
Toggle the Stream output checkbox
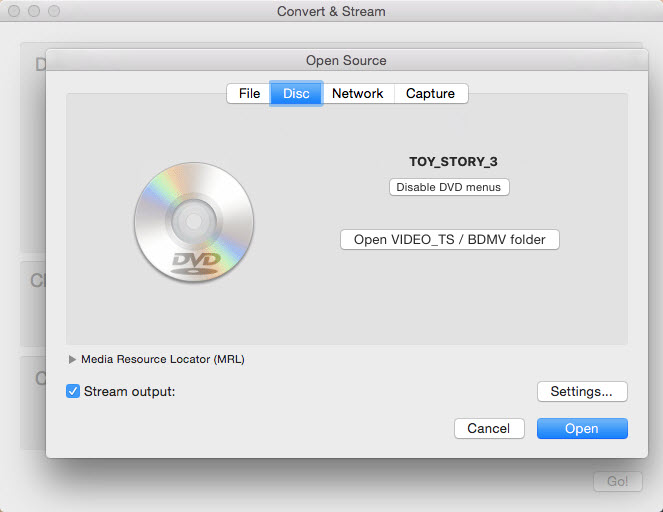tap(73, 391)
